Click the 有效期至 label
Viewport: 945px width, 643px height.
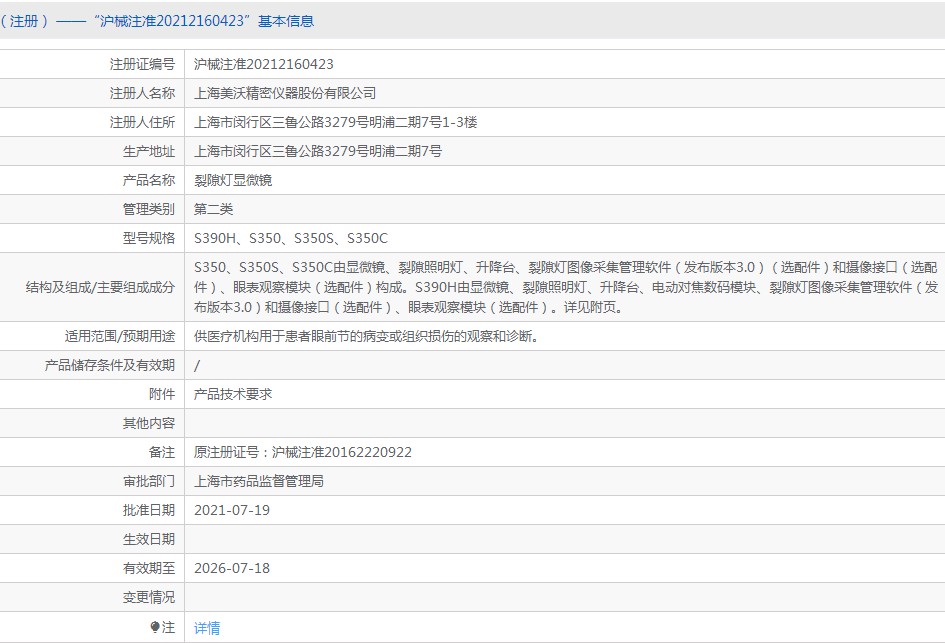coord(149,568)
